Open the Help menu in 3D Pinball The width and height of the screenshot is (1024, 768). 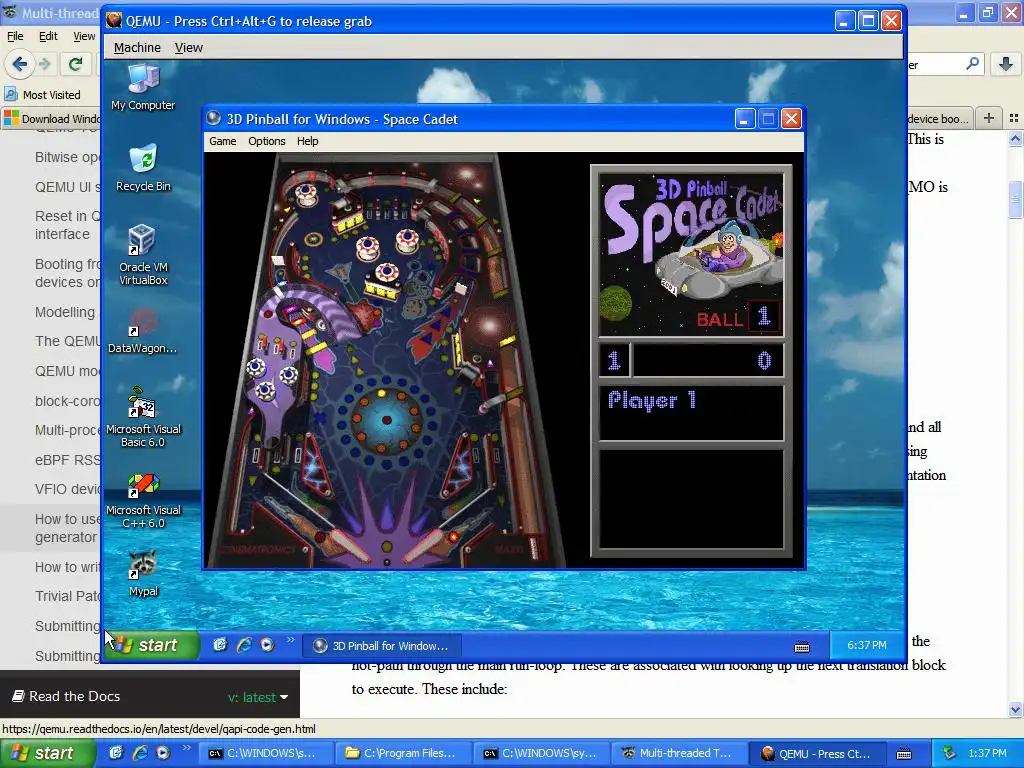coord(308,141)
